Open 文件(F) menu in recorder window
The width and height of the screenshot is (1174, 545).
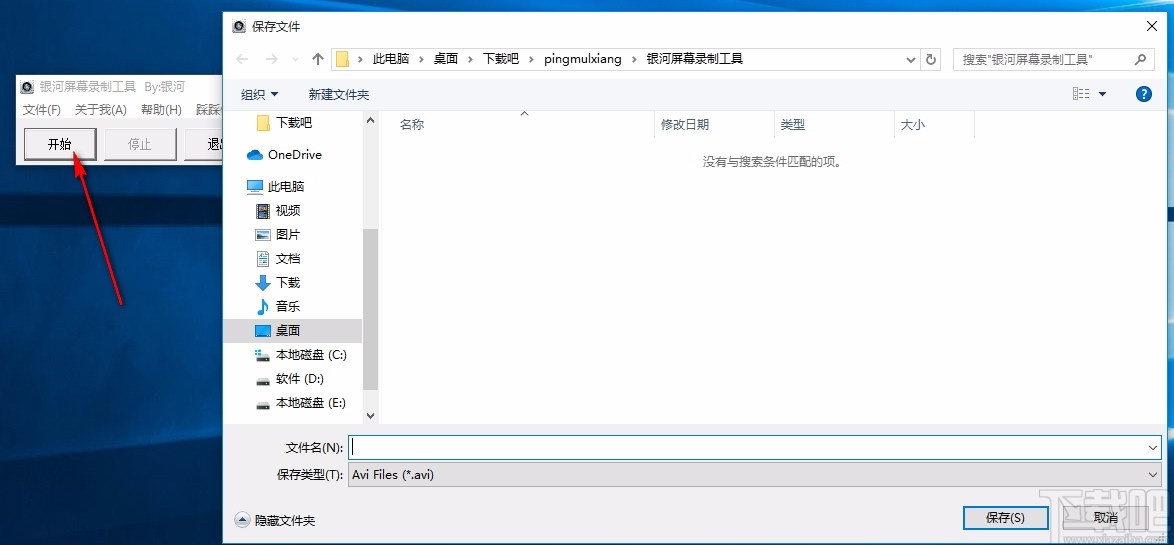[x=42, y=110]
